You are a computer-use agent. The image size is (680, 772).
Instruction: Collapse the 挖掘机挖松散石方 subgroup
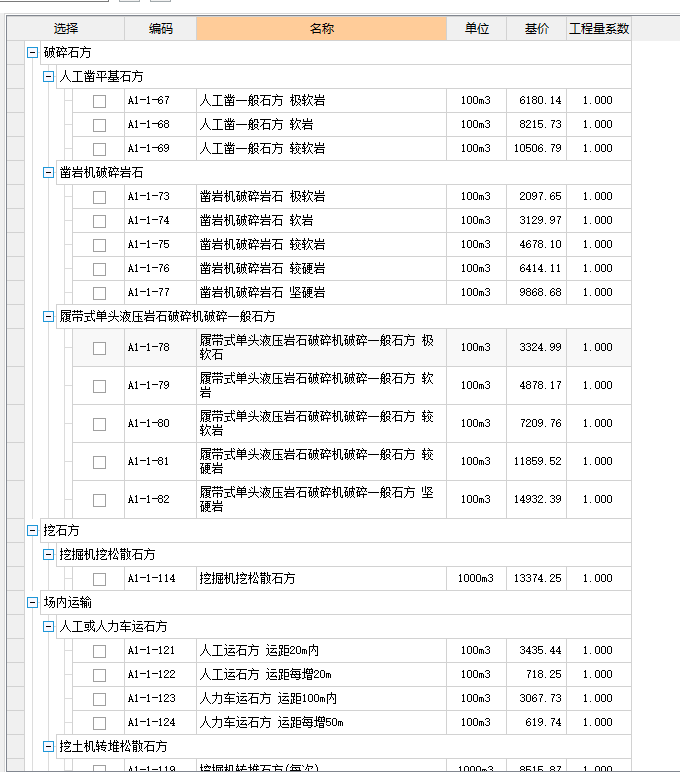point(48,554)
